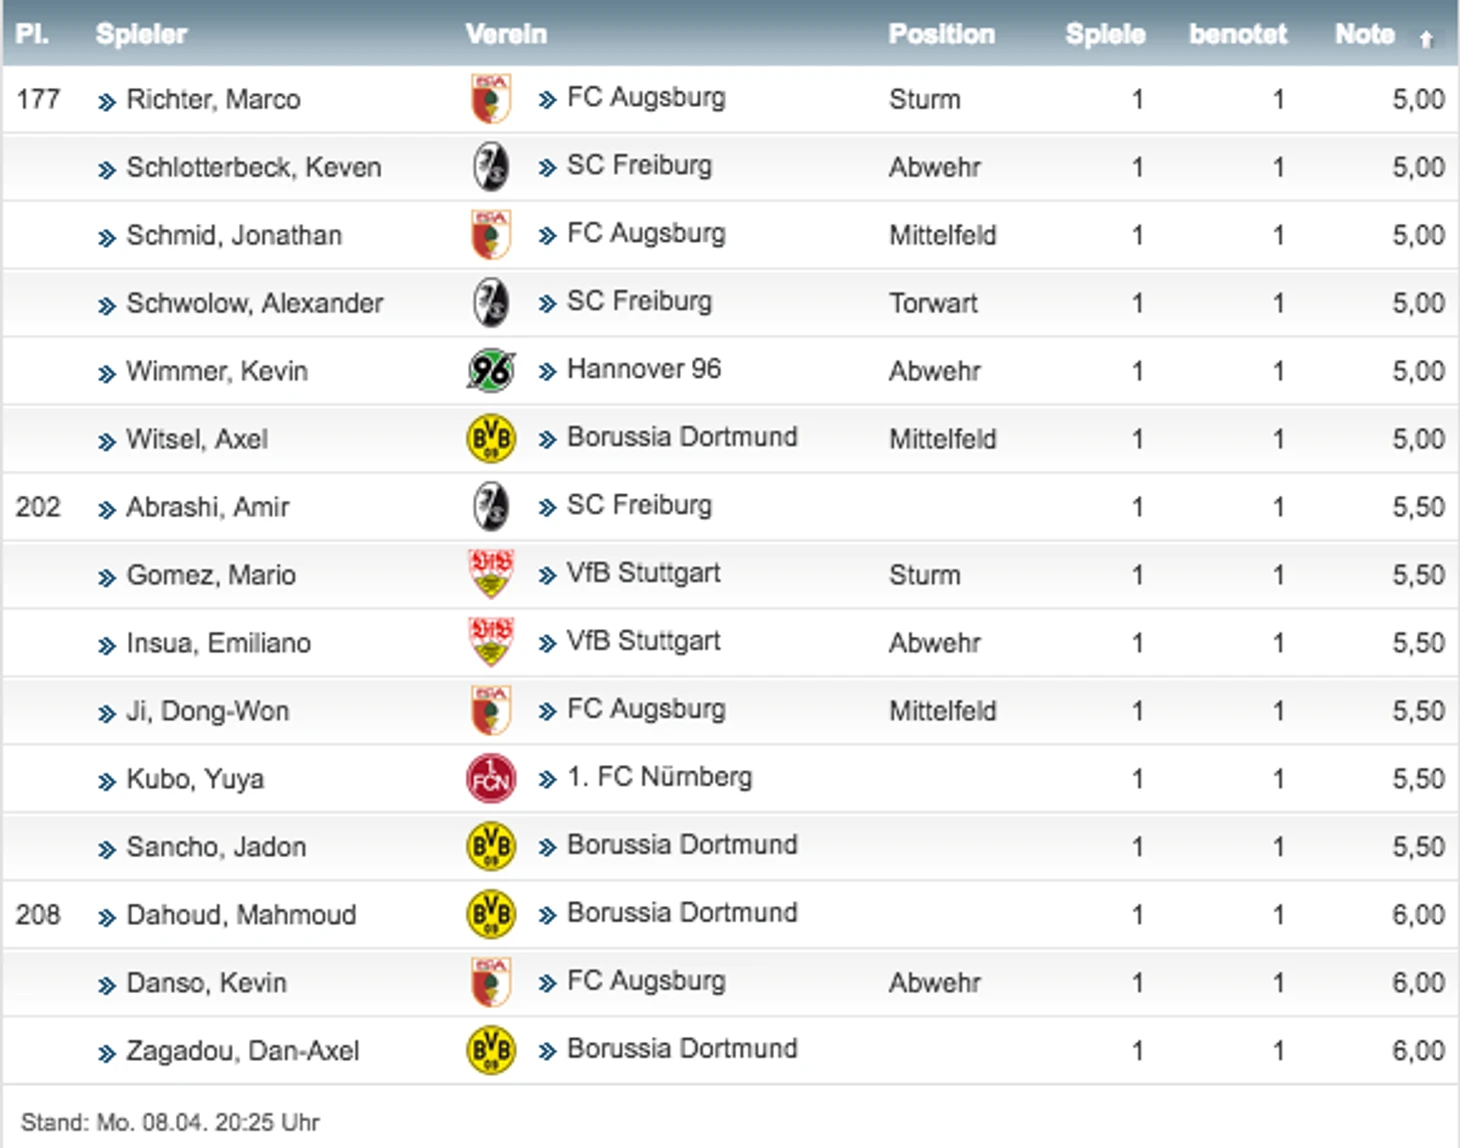This screenshot has width=1460, height=1148.
Task: Click VfB Stuttgart crest in Mario Gomez's row
Action: (491, 574)
